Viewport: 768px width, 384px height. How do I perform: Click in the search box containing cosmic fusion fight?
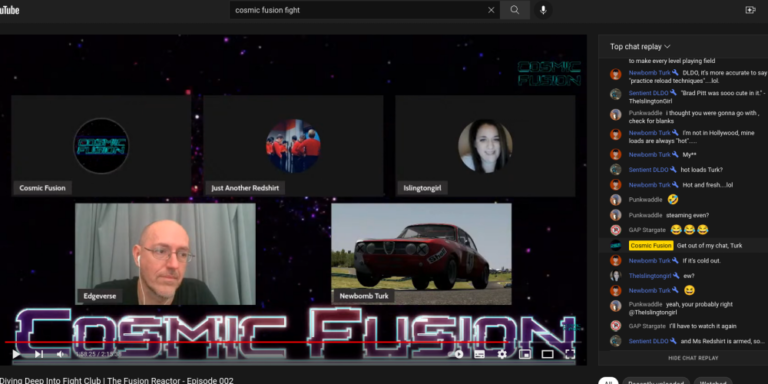point(358,10)
